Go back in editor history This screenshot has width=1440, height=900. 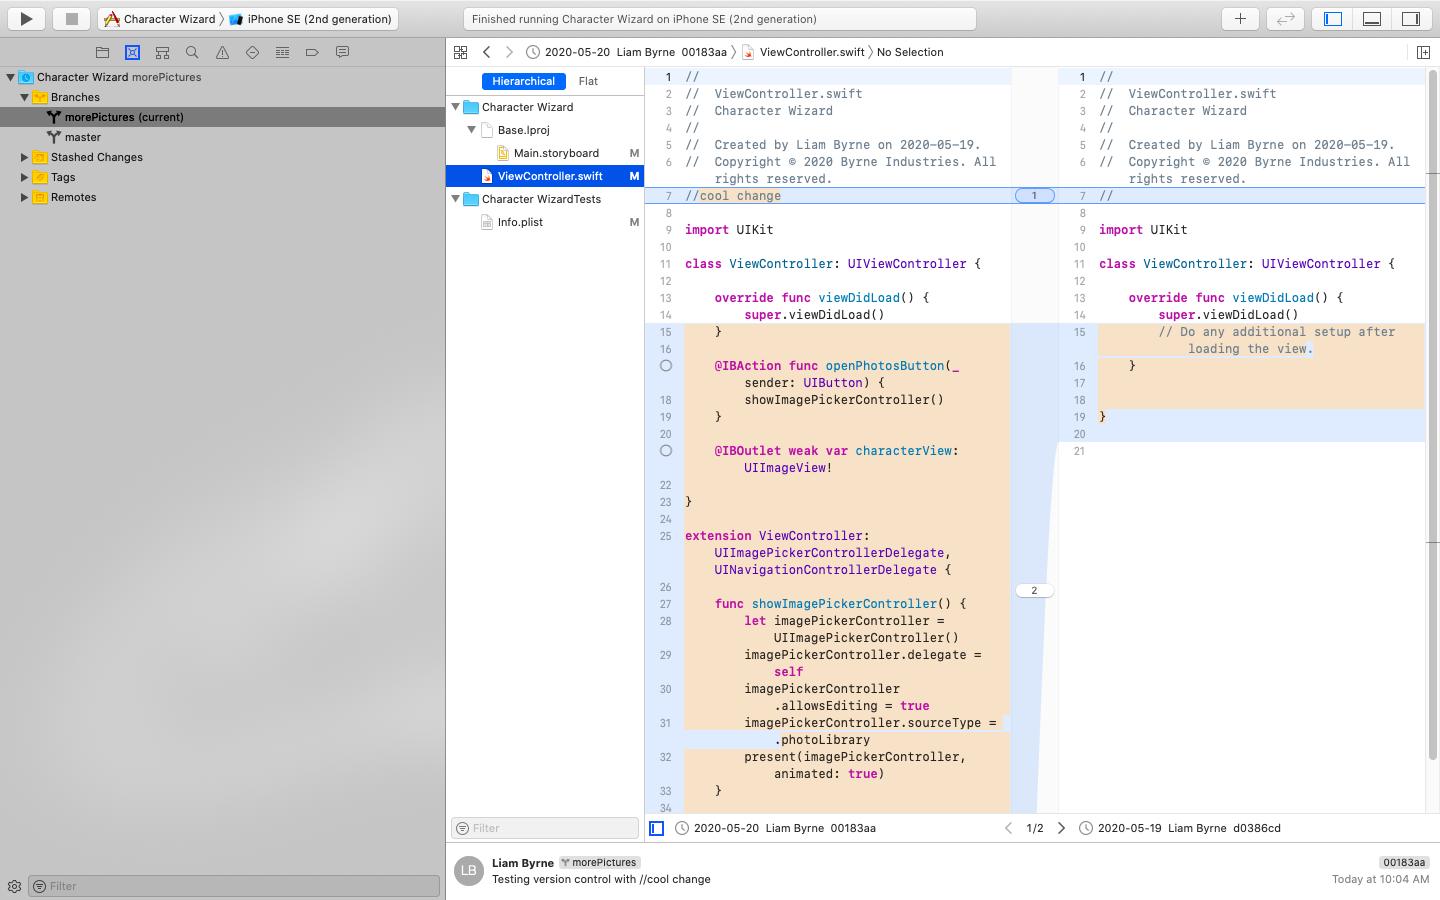click(487, 52)
